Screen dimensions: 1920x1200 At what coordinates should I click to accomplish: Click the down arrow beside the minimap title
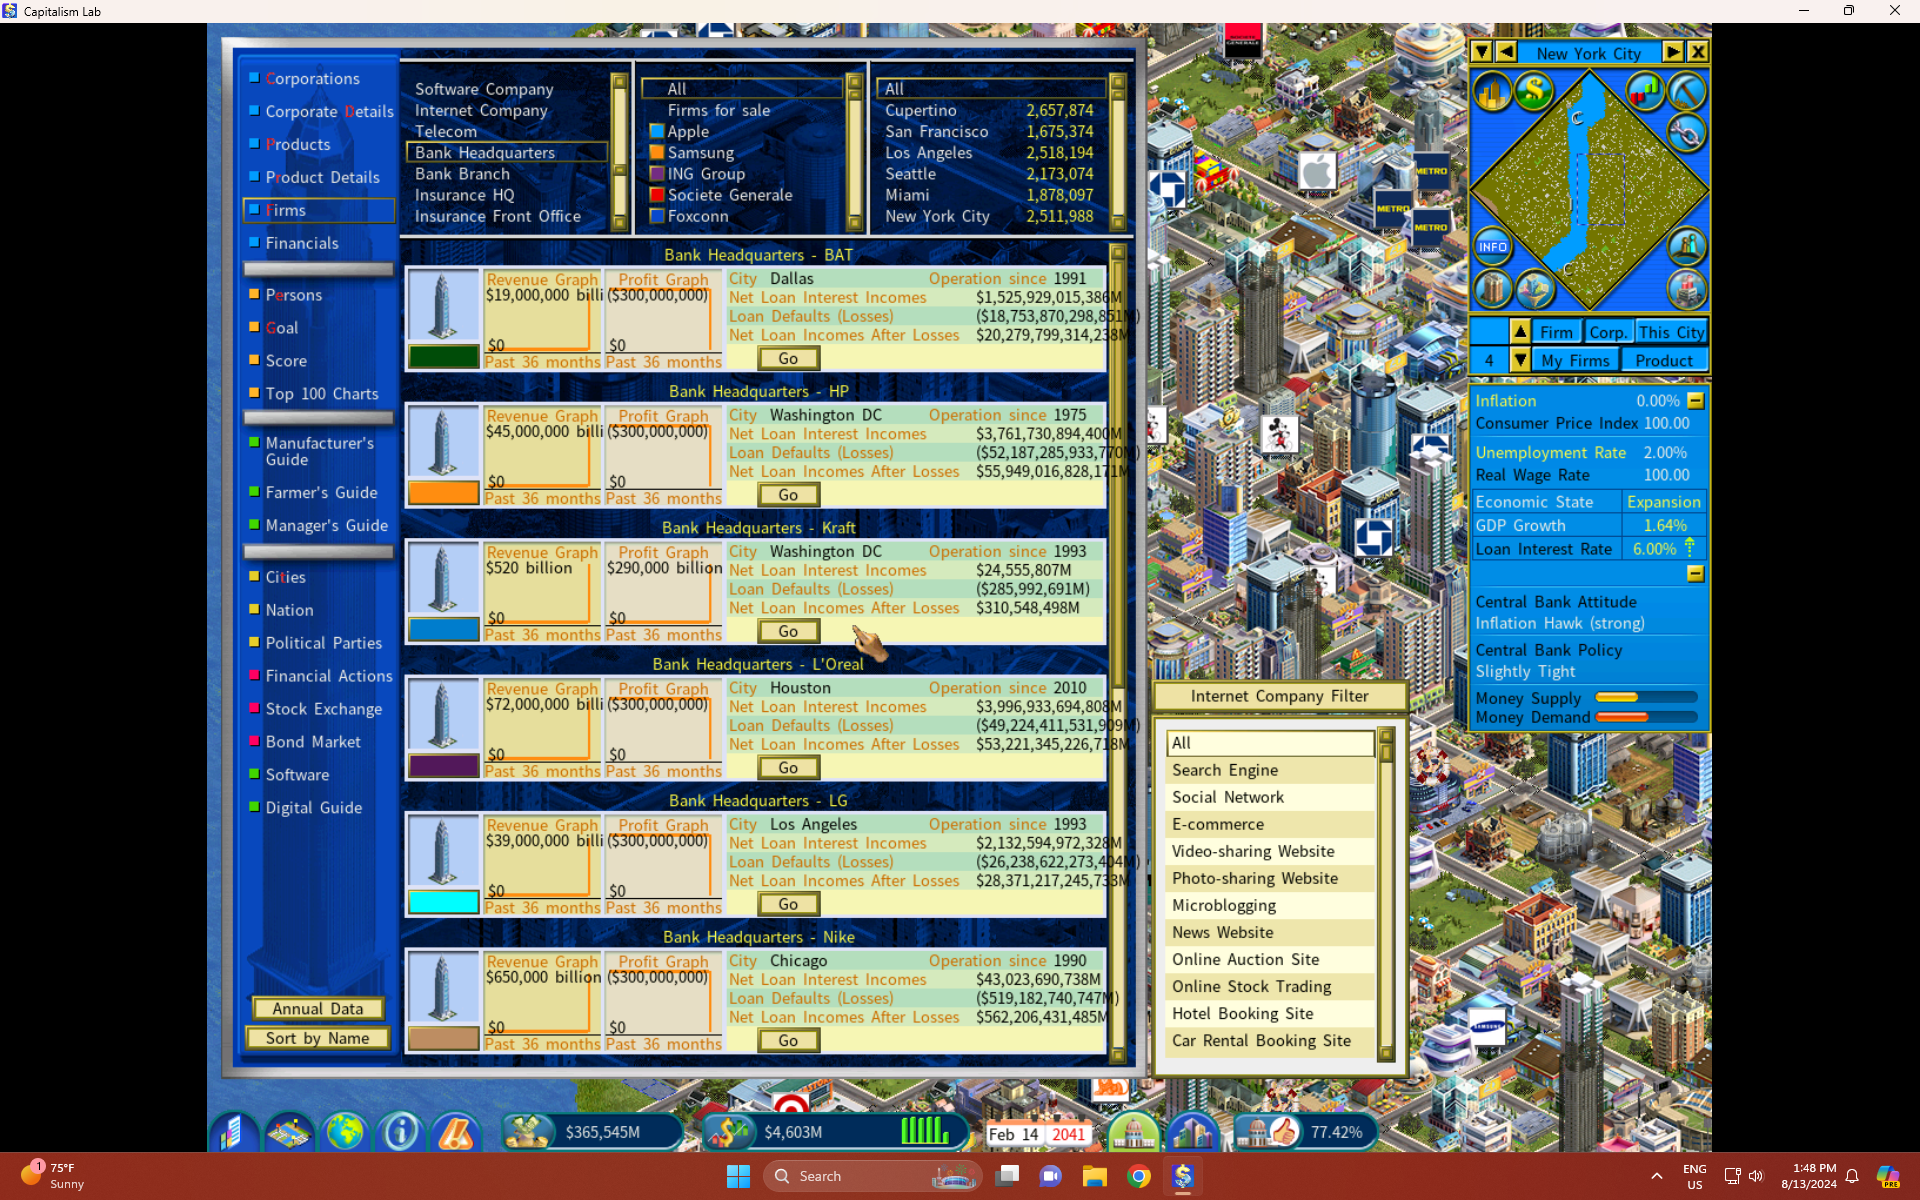point(1481,52)
